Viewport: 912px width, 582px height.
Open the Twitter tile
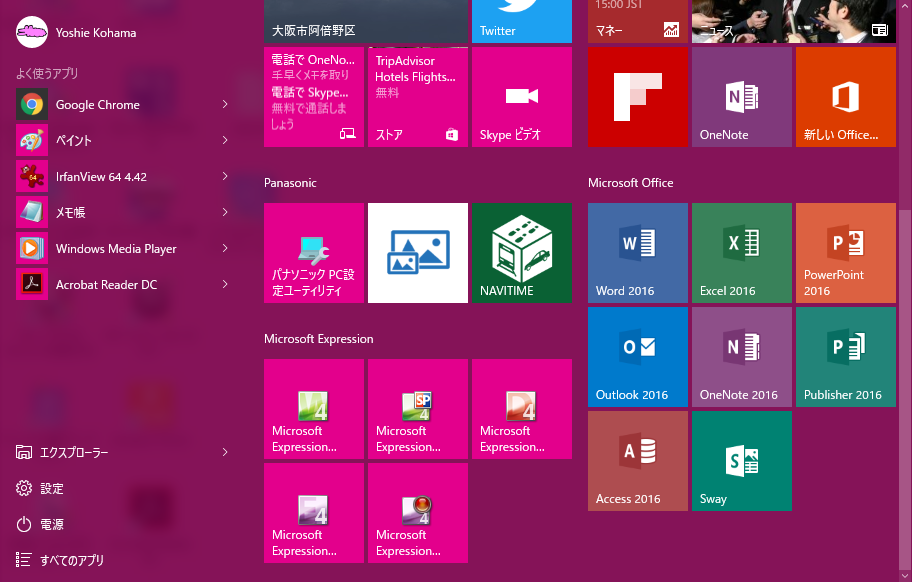coord(522,22)
